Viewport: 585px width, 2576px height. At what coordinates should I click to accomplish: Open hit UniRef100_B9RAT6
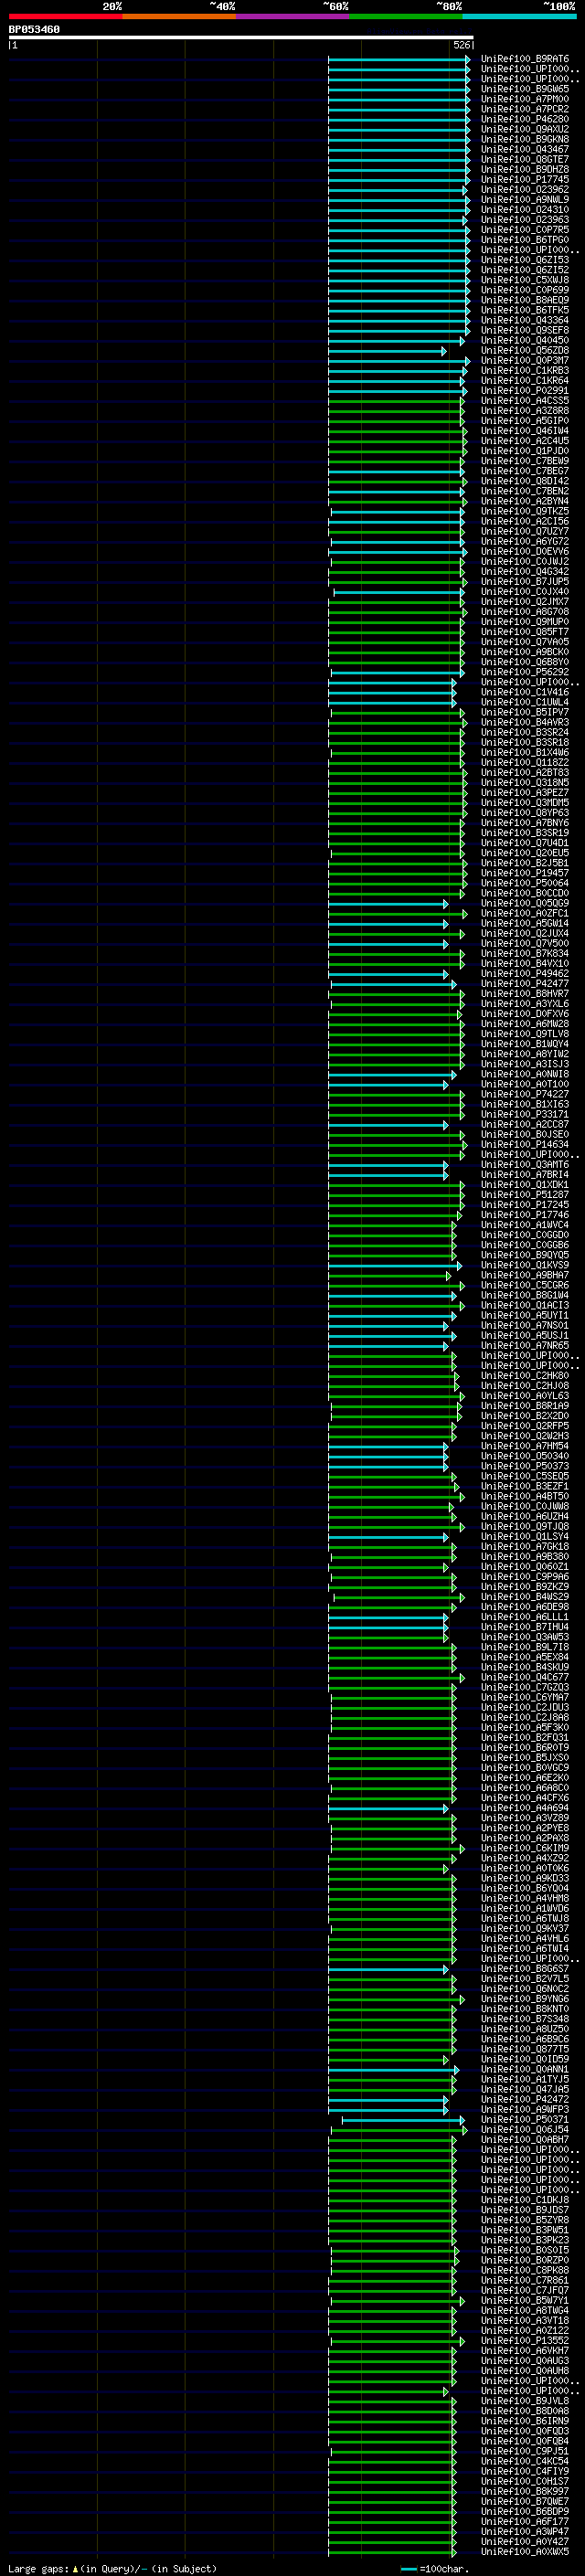tap(525, 59)
